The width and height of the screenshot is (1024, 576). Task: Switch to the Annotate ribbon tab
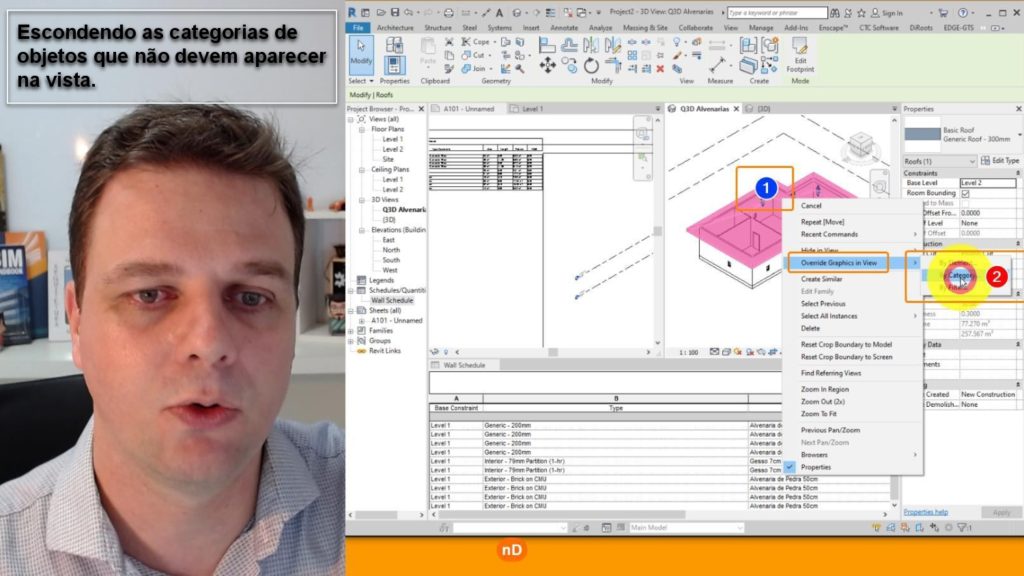pos(566,28)
